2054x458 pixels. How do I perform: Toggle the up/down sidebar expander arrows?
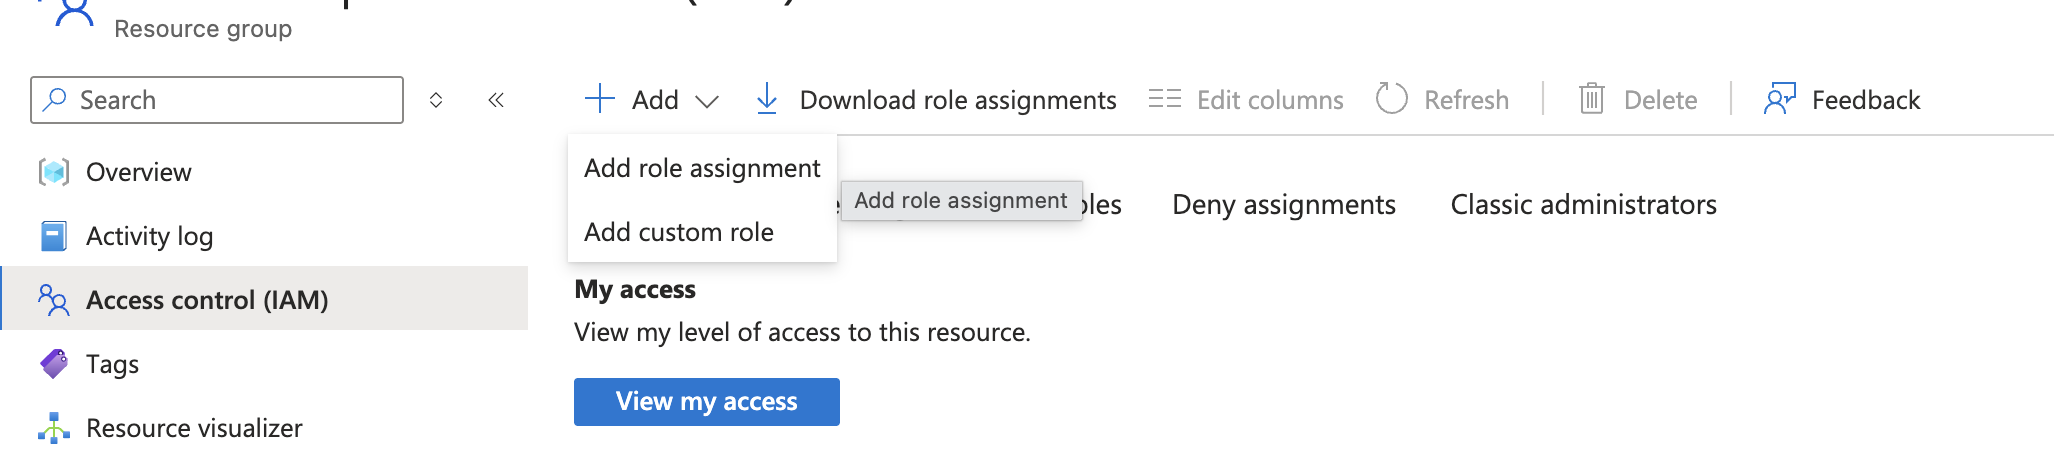pos(436,100)
